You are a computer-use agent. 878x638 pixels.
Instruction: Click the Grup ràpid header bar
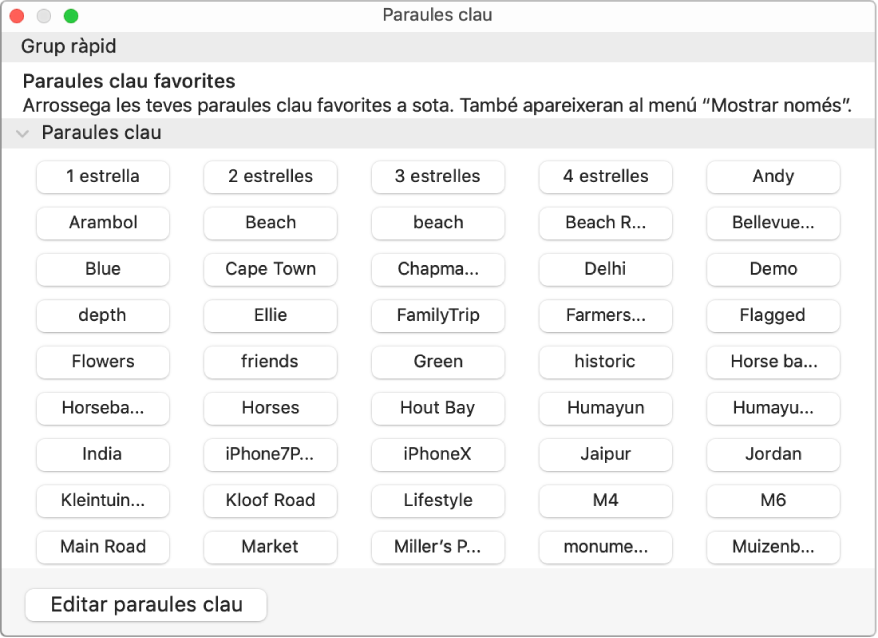tap(438, 47)
